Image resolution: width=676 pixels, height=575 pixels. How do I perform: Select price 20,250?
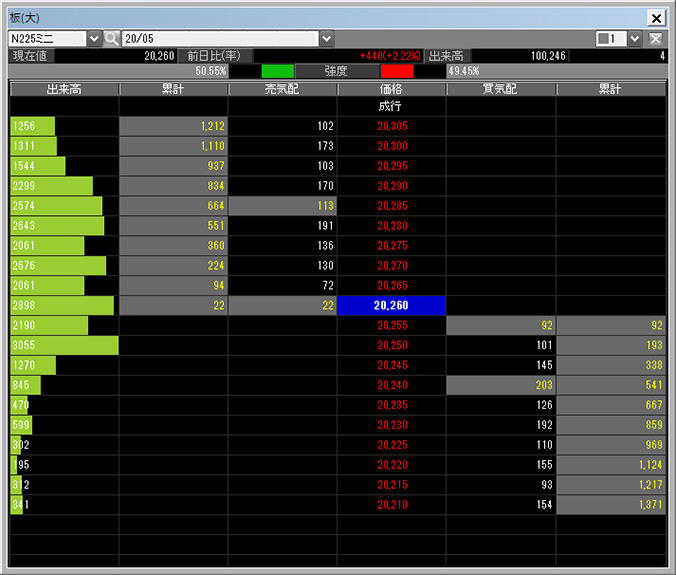392,345
